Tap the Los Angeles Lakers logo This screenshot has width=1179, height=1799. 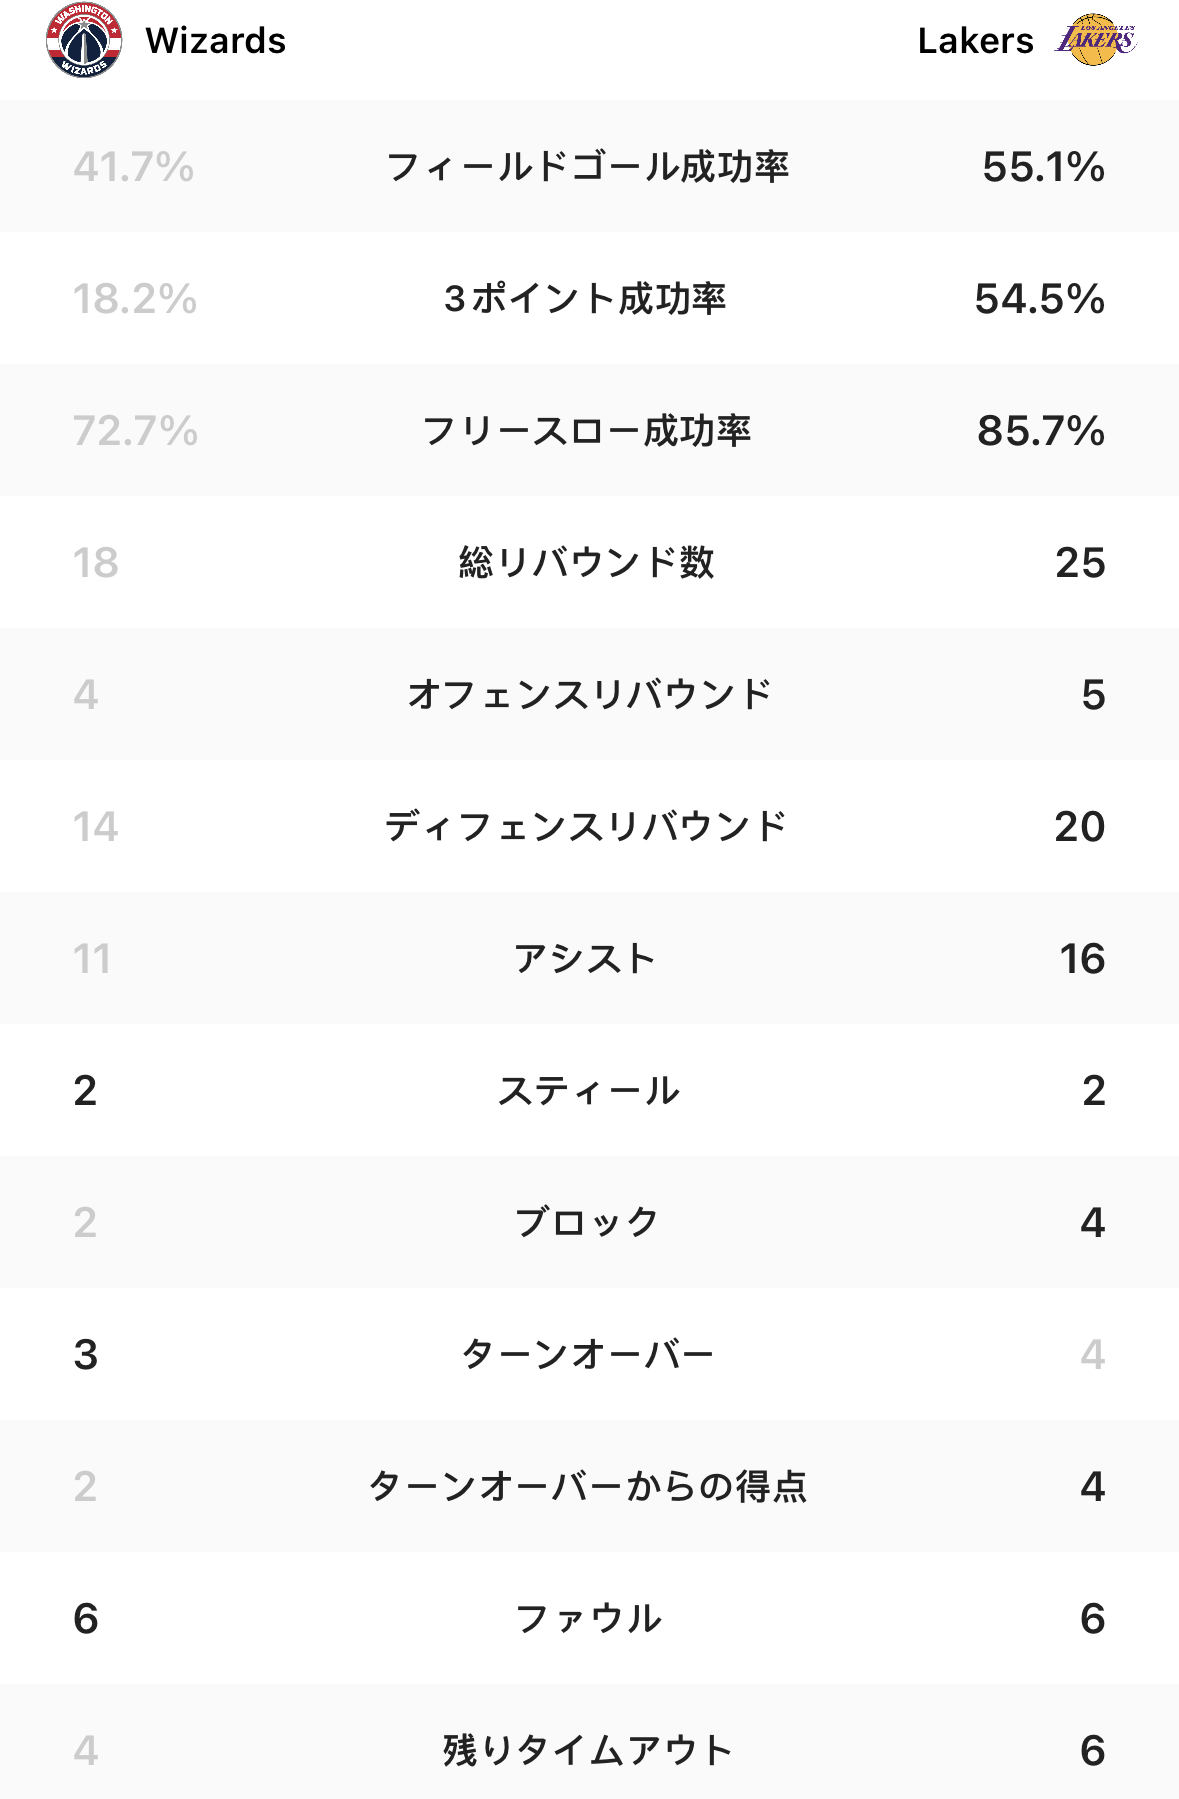click(x=1096, y=40)
